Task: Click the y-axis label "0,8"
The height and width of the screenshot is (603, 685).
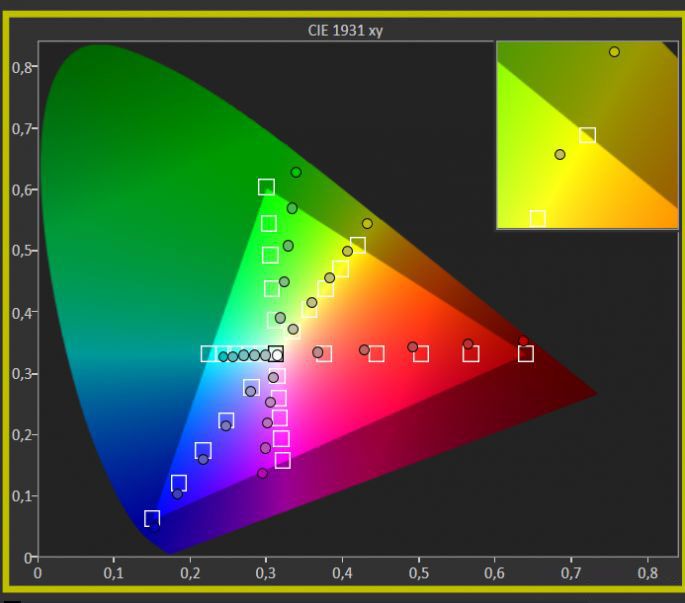Action: [x=21, y=68]
